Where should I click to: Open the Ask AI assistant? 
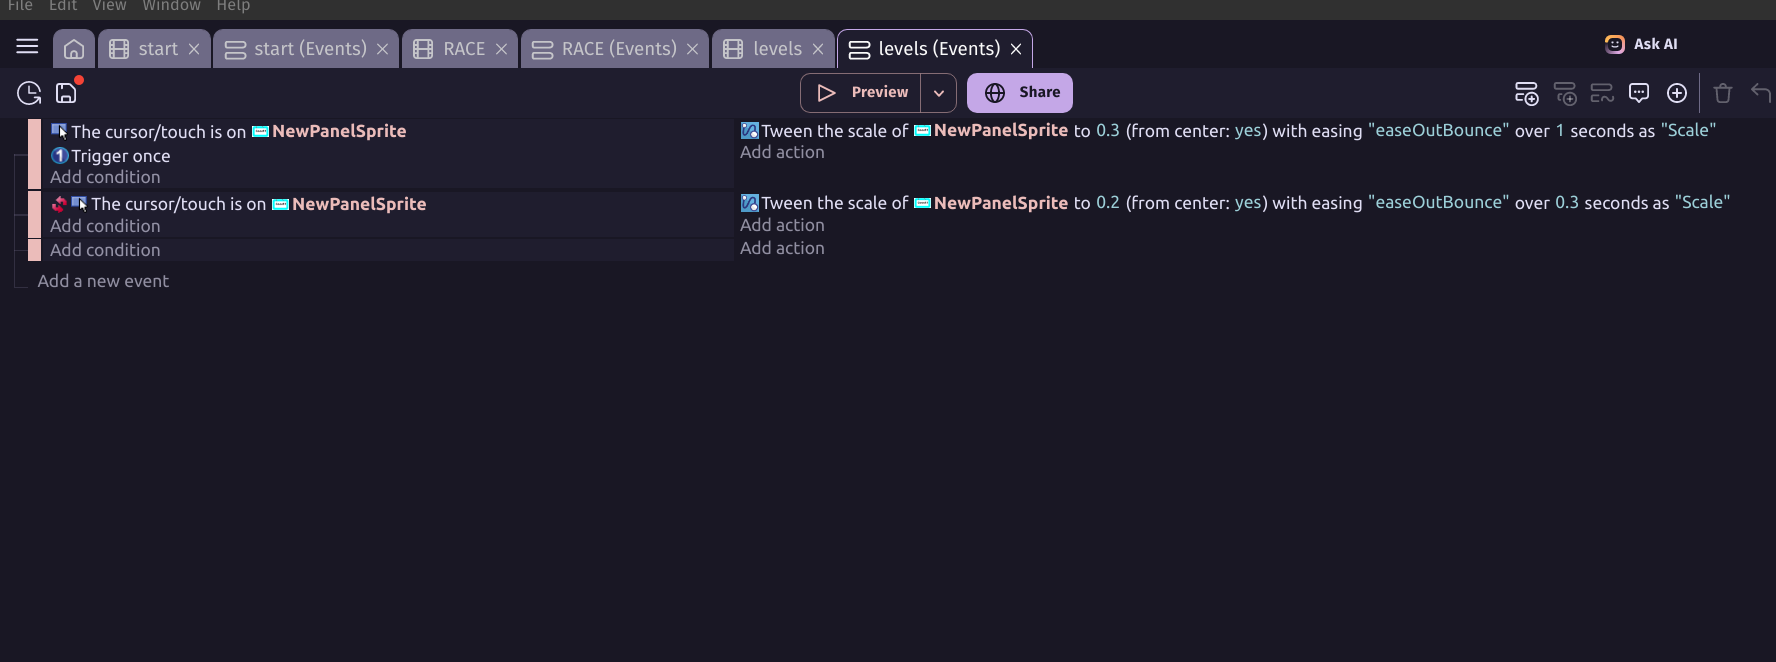[1641, 44]
